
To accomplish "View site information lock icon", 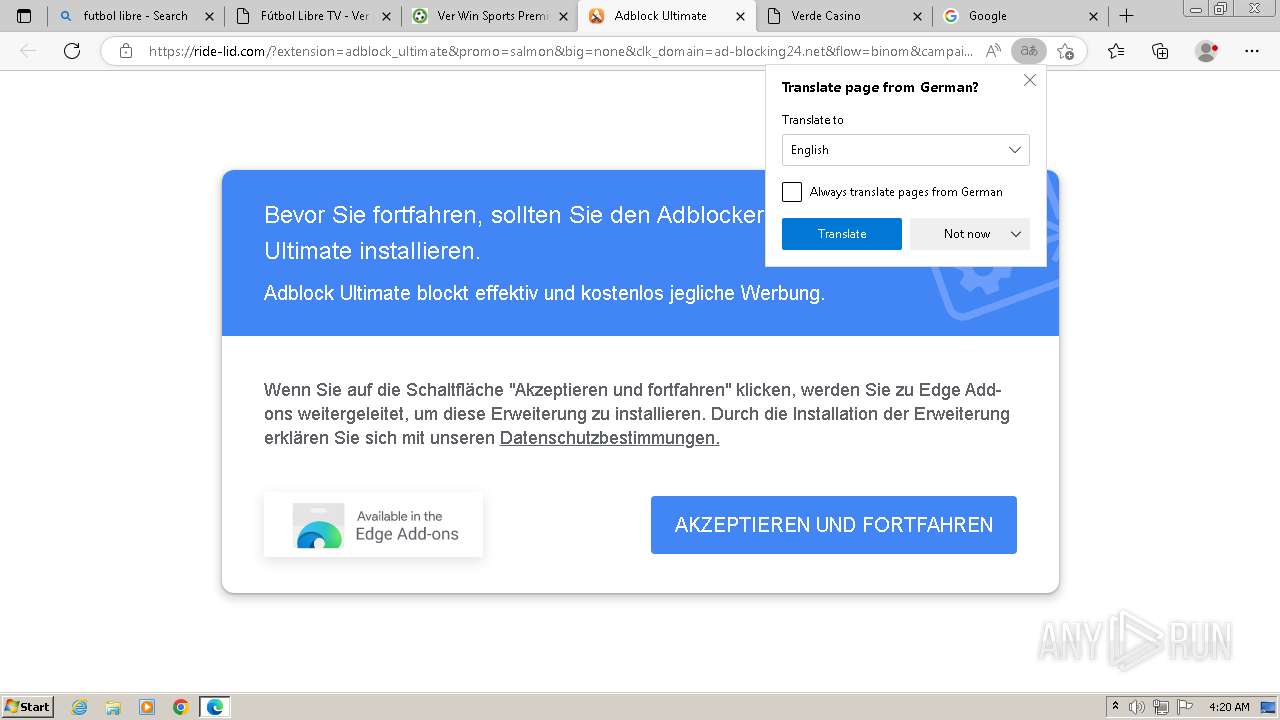I will point(126,51).
